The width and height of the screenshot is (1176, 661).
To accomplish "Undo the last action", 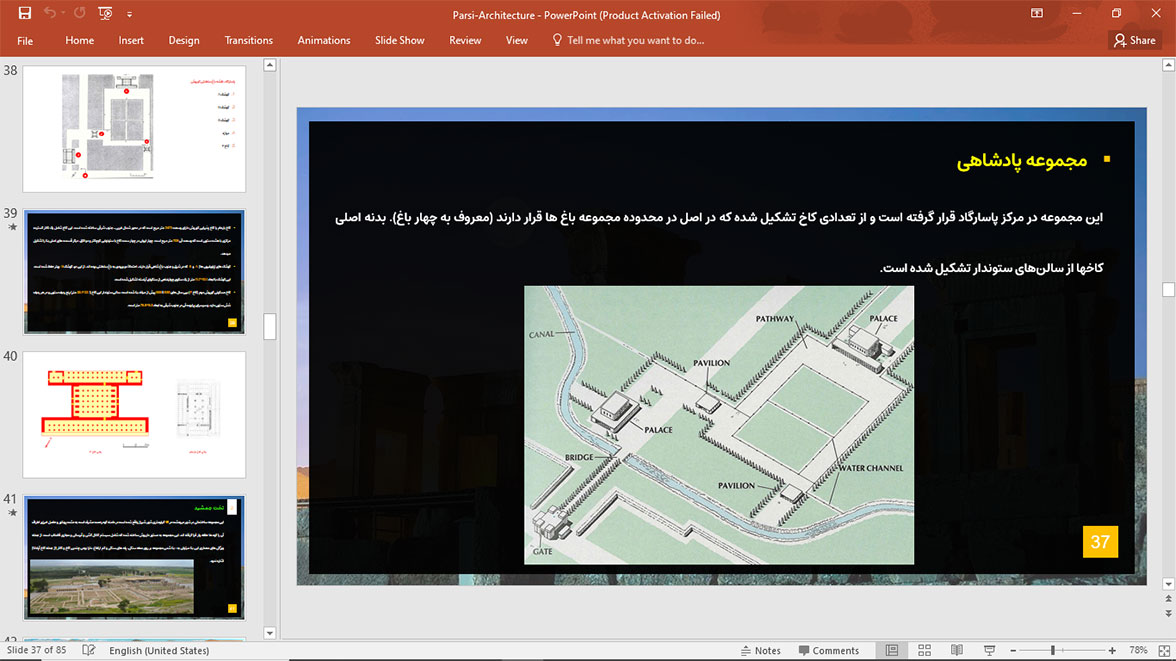I will (50, 14).
